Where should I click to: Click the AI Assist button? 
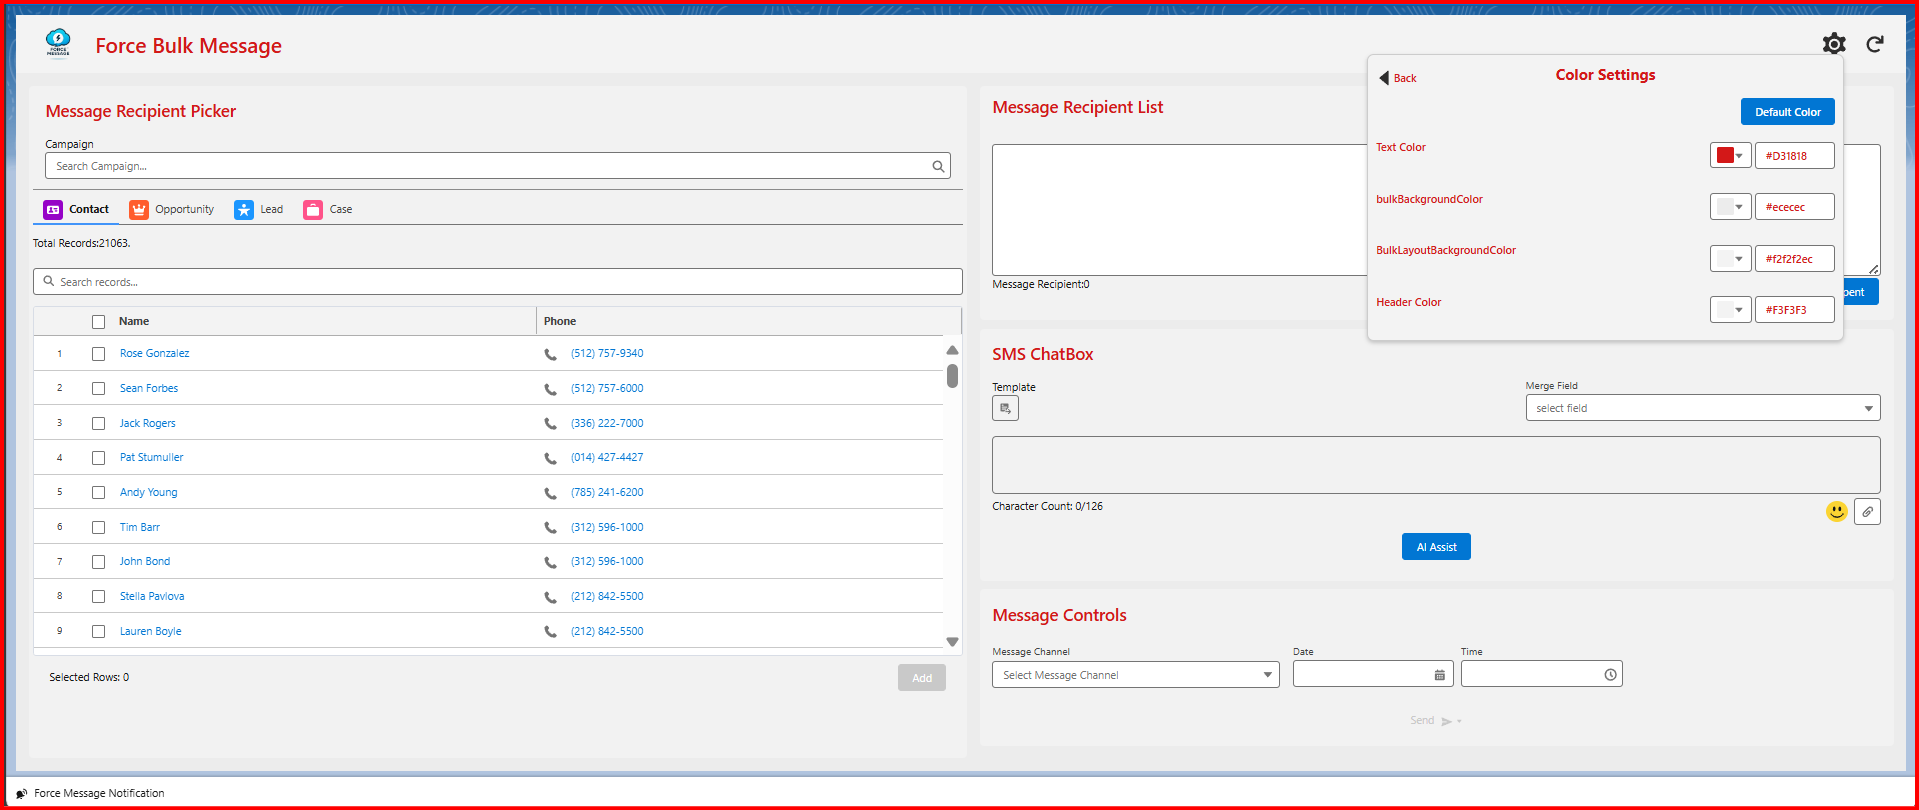1435,547
